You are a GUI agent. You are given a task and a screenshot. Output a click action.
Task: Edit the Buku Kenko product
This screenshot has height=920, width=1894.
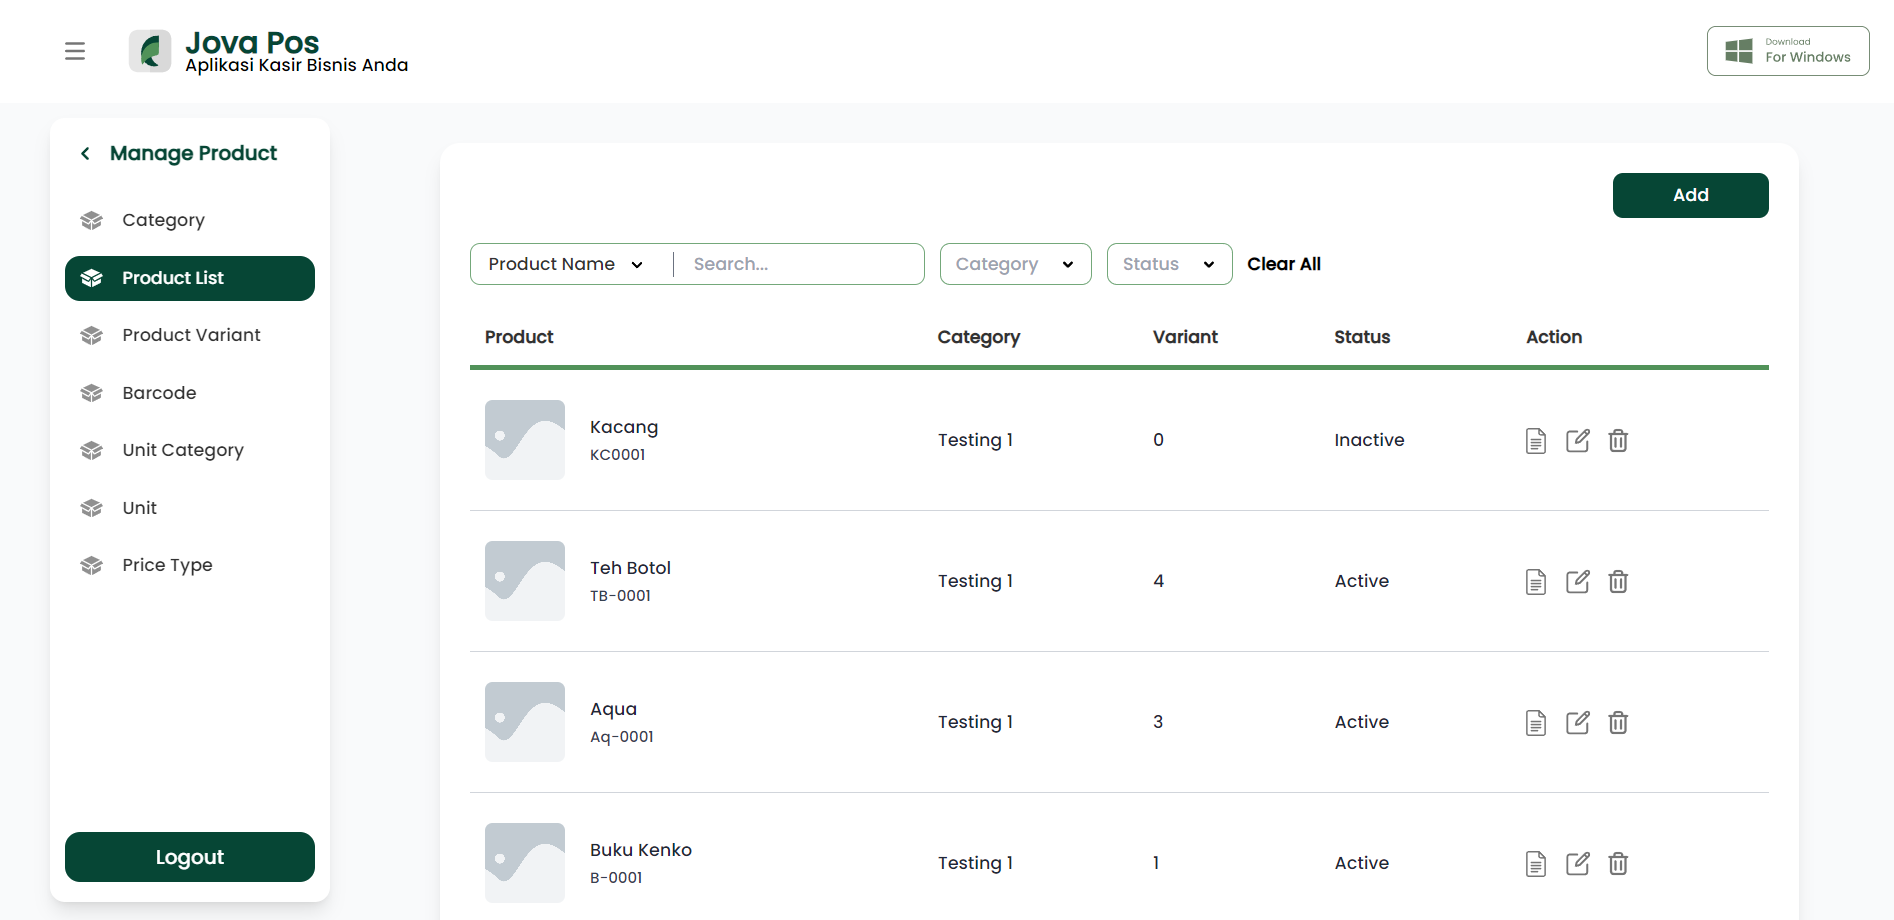[1577, 863]
